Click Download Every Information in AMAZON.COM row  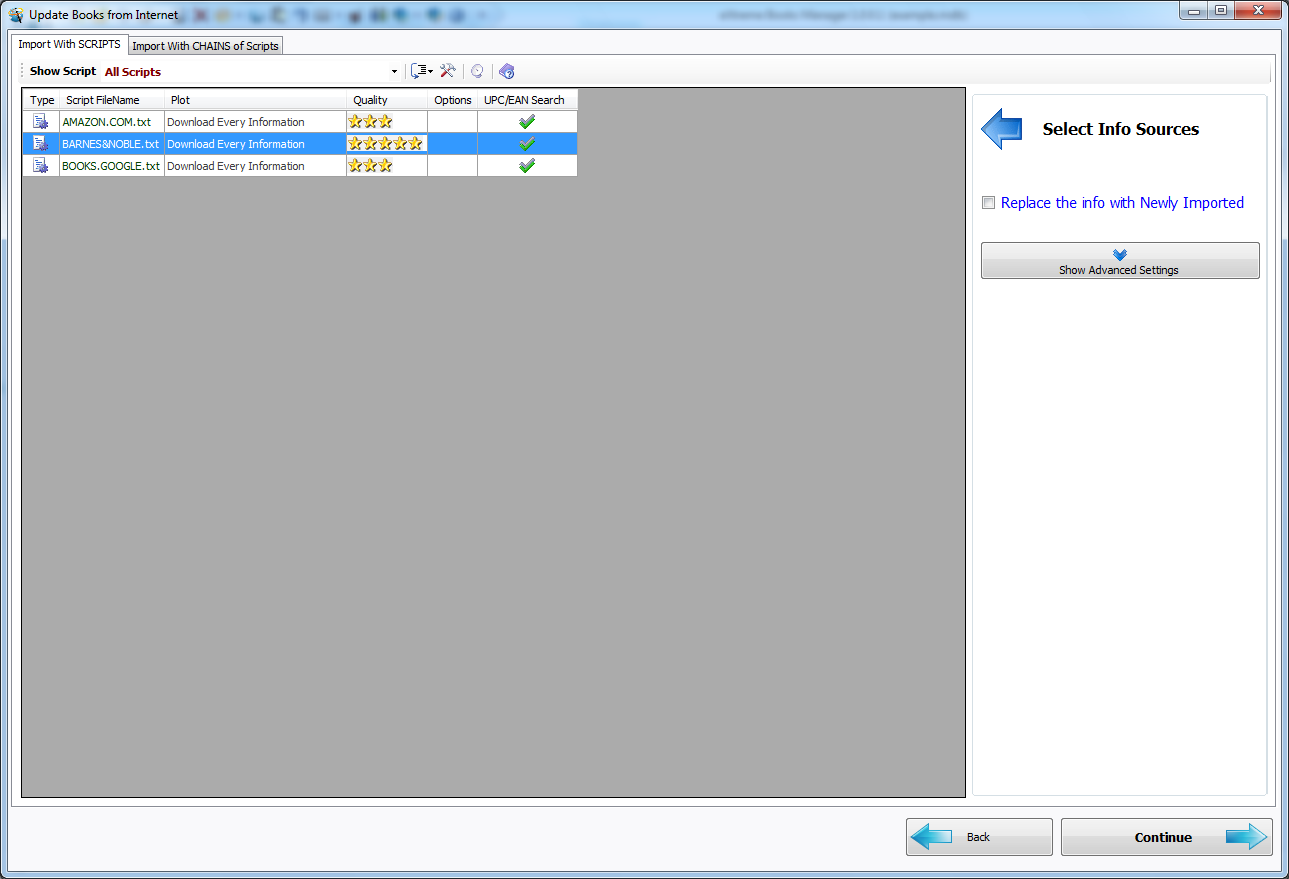tap(236, 122)
